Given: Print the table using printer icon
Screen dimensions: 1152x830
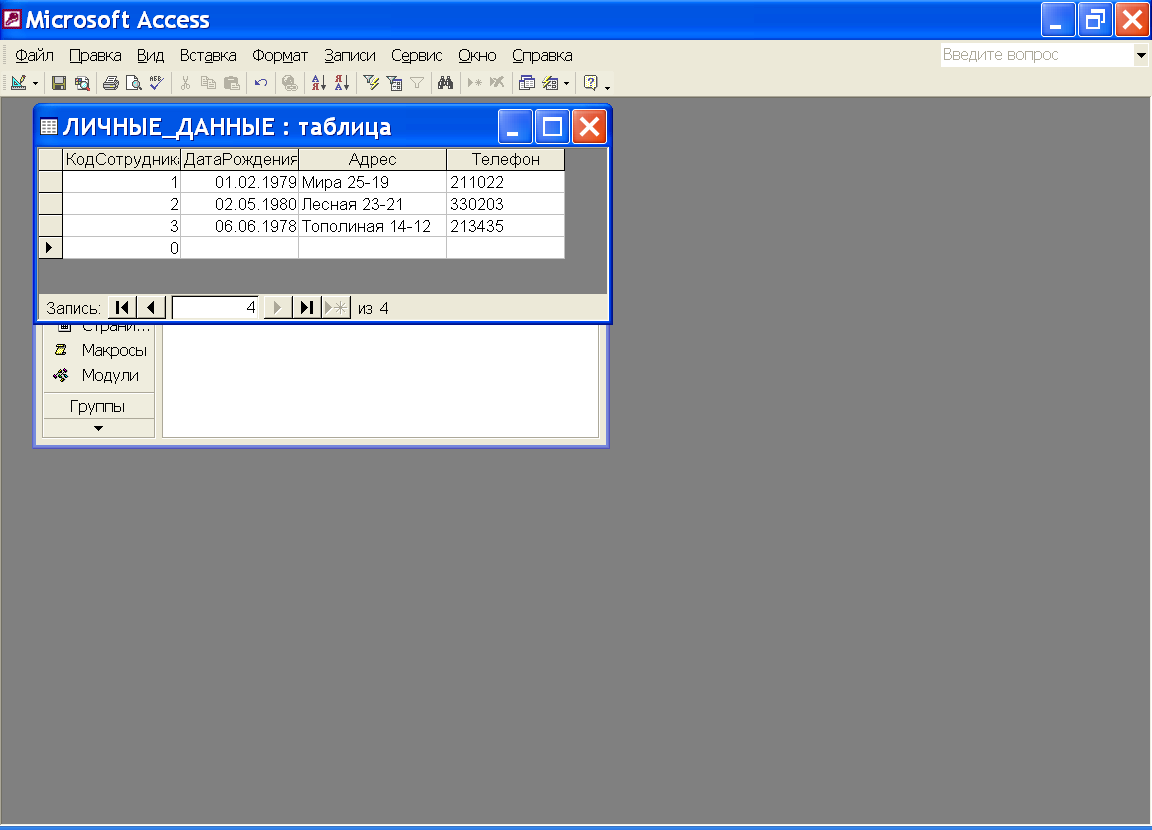Looking at the screenshot, I should tap(111, 83).
